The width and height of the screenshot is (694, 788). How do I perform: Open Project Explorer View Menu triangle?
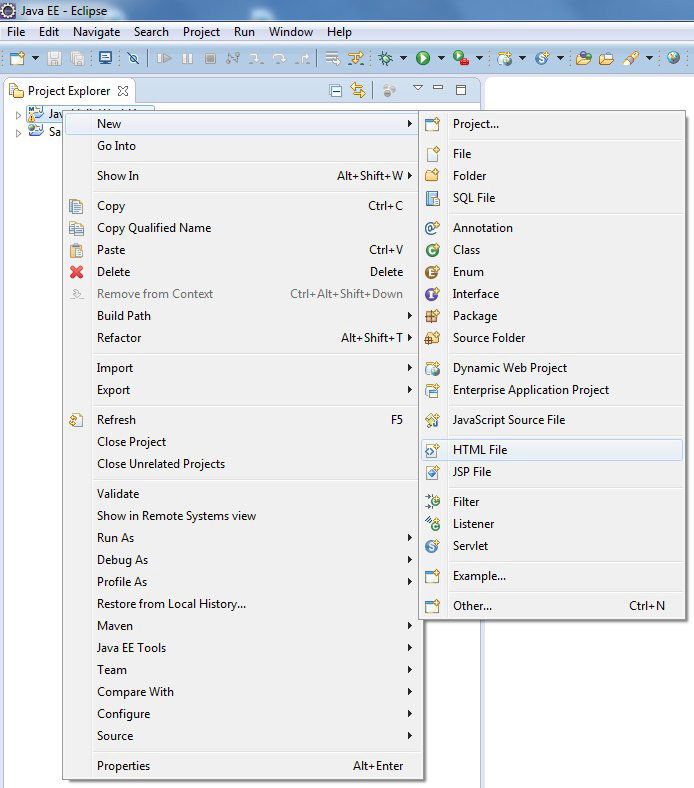pos(418,89)
